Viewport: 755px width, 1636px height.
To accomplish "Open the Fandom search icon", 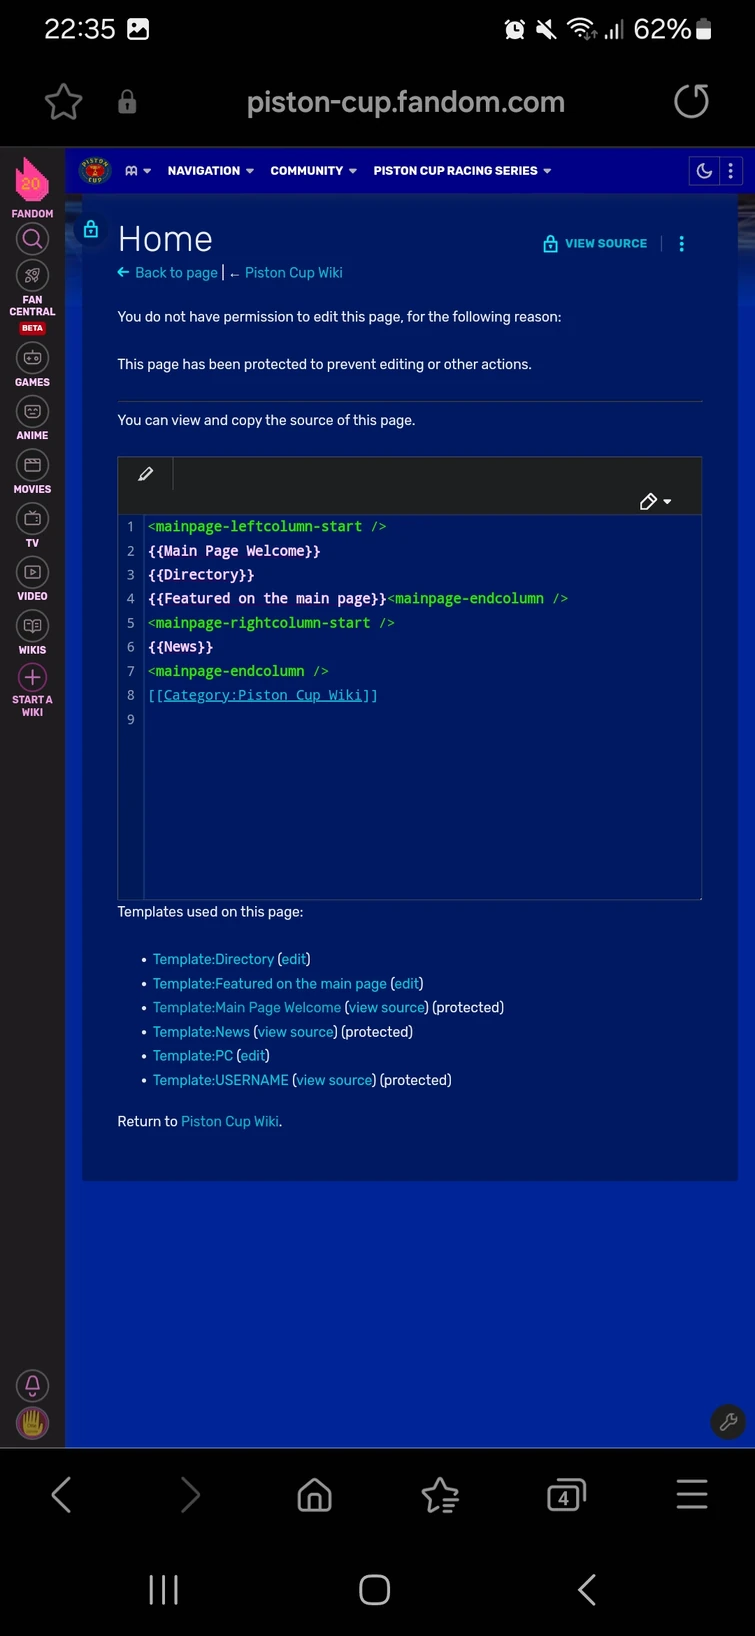I will 32,239.
